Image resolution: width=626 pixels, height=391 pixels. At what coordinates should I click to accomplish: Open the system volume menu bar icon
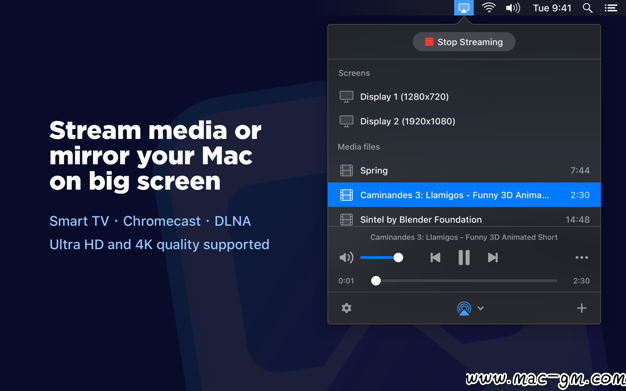pos(513,8)
